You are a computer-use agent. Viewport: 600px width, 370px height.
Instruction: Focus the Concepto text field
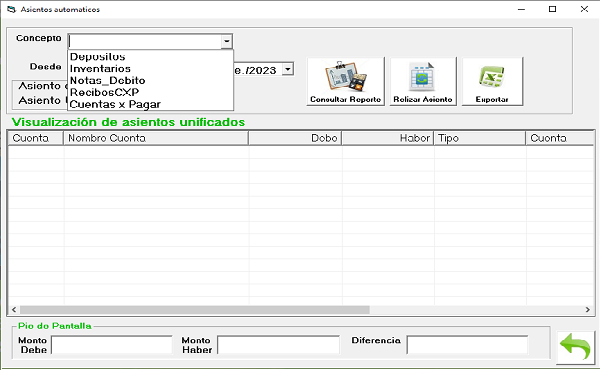tap(145, 41)
